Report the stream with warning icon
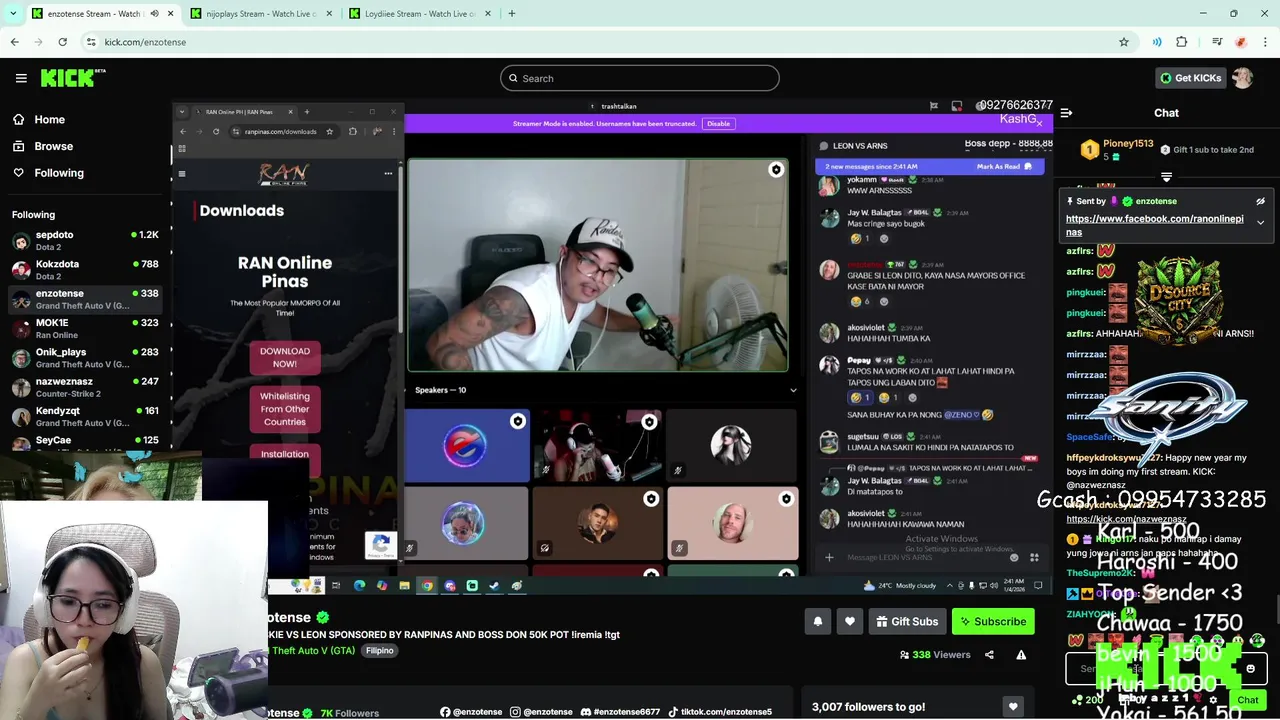Viewport: 1280px width, 720px height. 1021,655
